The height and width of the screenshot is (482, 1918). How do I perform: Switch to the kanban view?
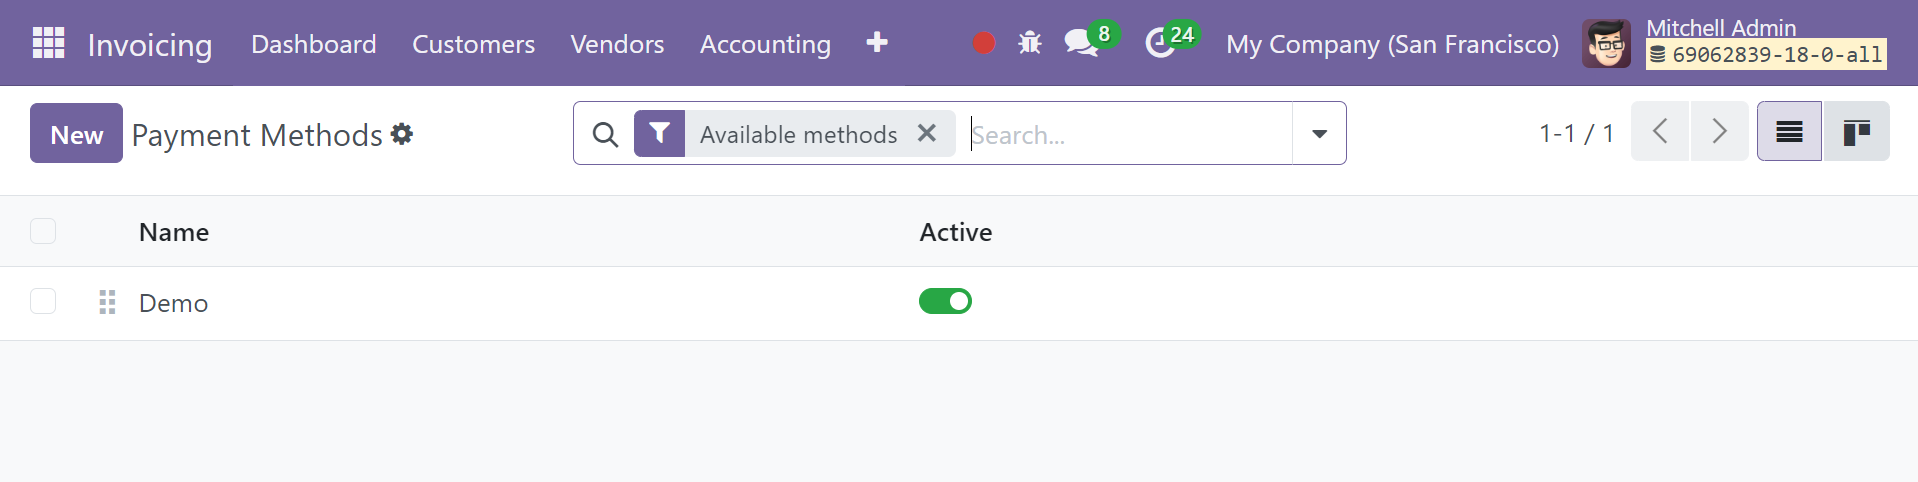point(1856,132)
